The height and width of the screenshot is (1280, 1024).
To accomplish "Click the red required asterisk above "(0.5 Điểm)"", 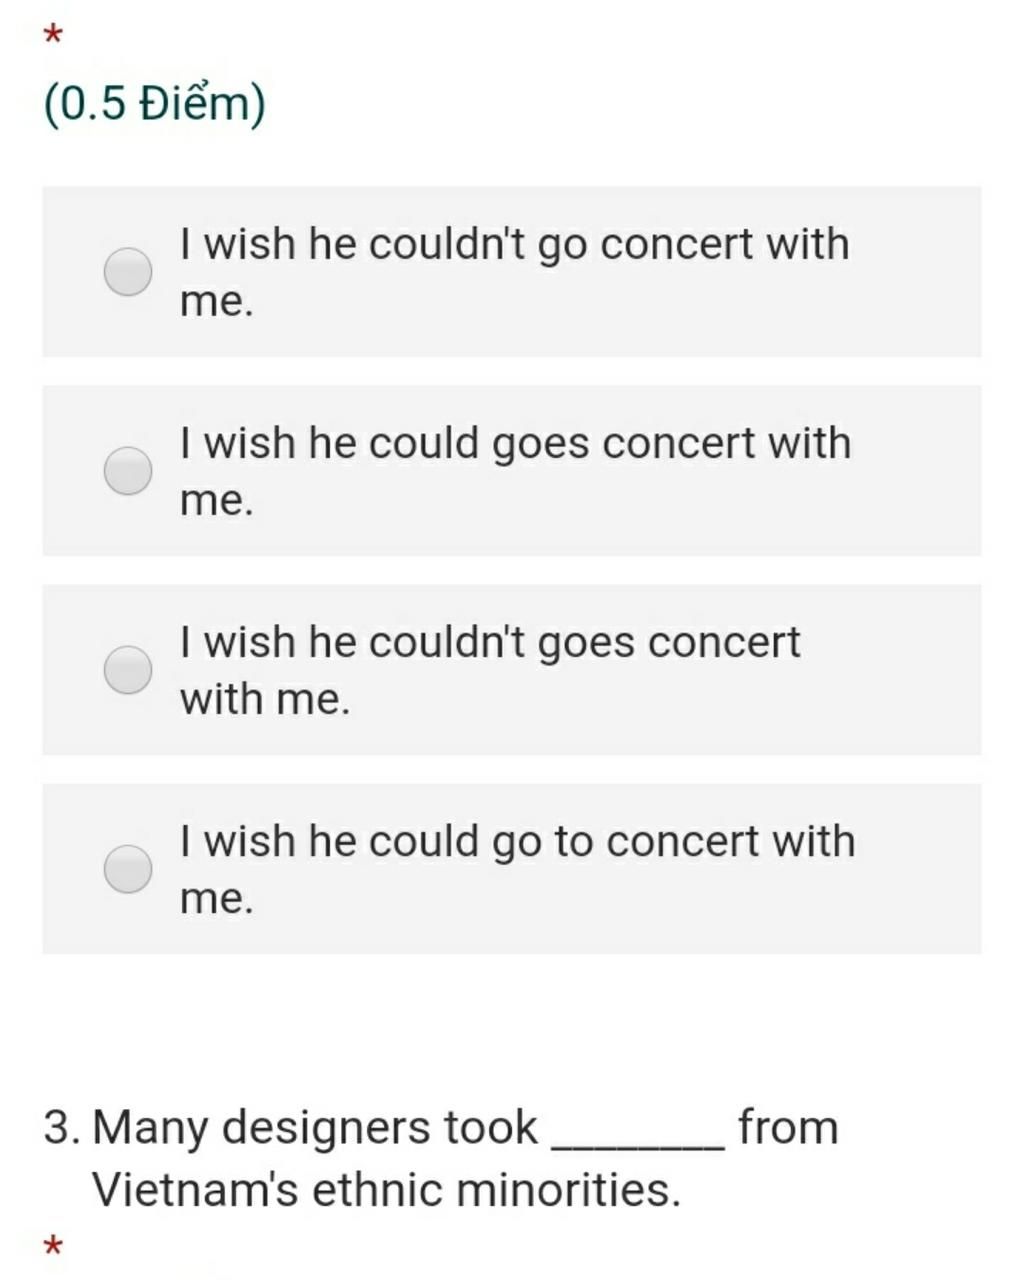I will coord(54,36).
